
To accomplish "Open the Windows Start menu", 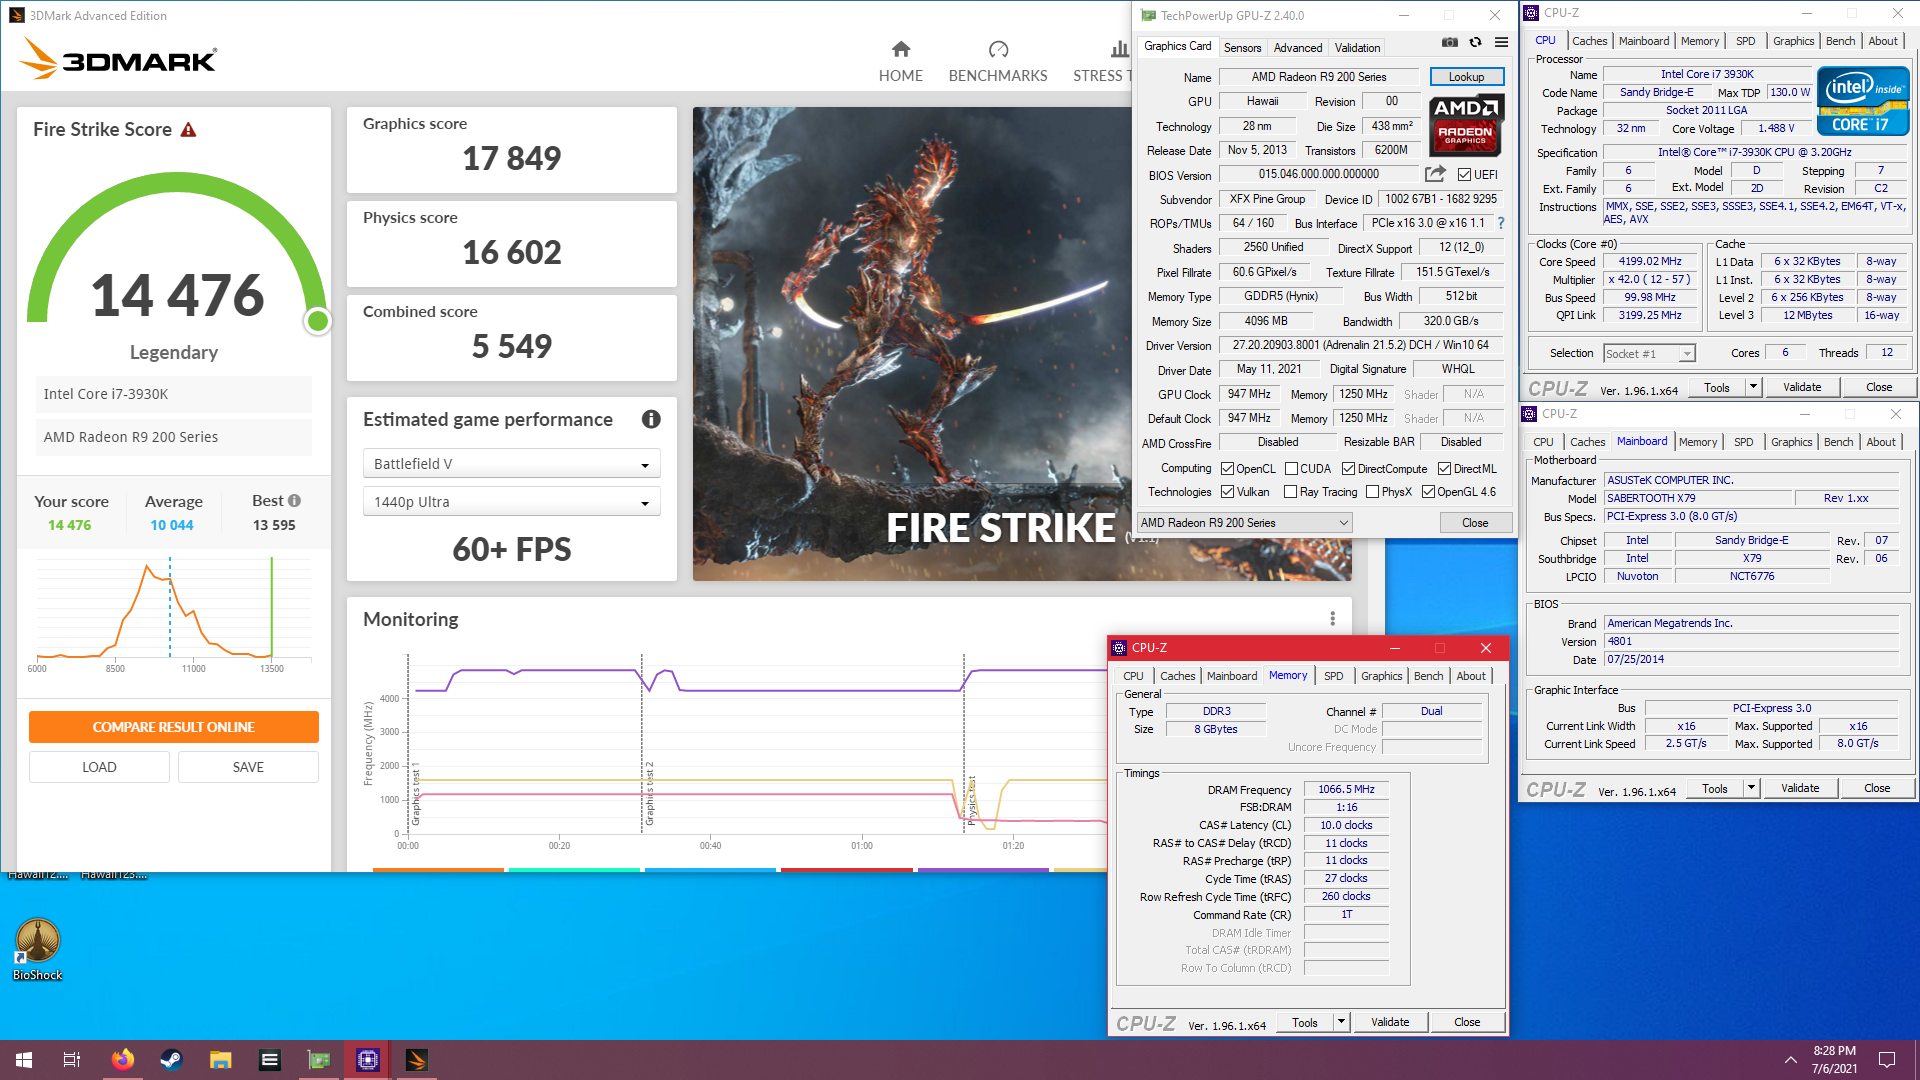I will click(24, 1060).
